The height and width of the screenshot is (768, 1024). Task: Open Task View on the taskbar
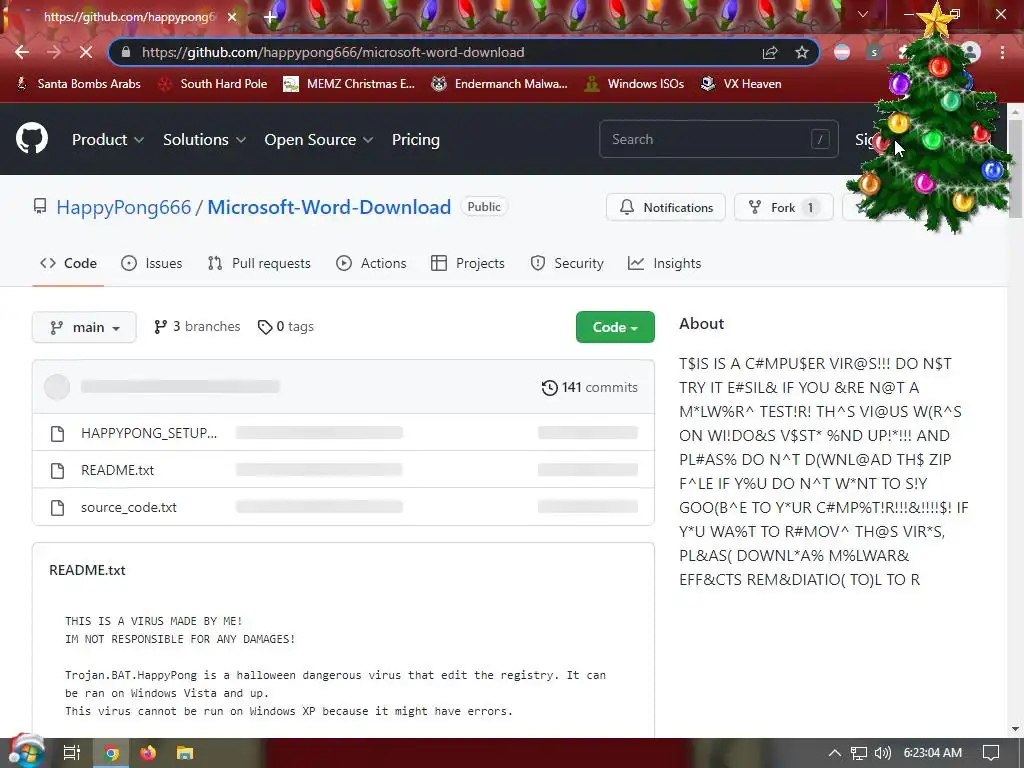pos(71,753)
